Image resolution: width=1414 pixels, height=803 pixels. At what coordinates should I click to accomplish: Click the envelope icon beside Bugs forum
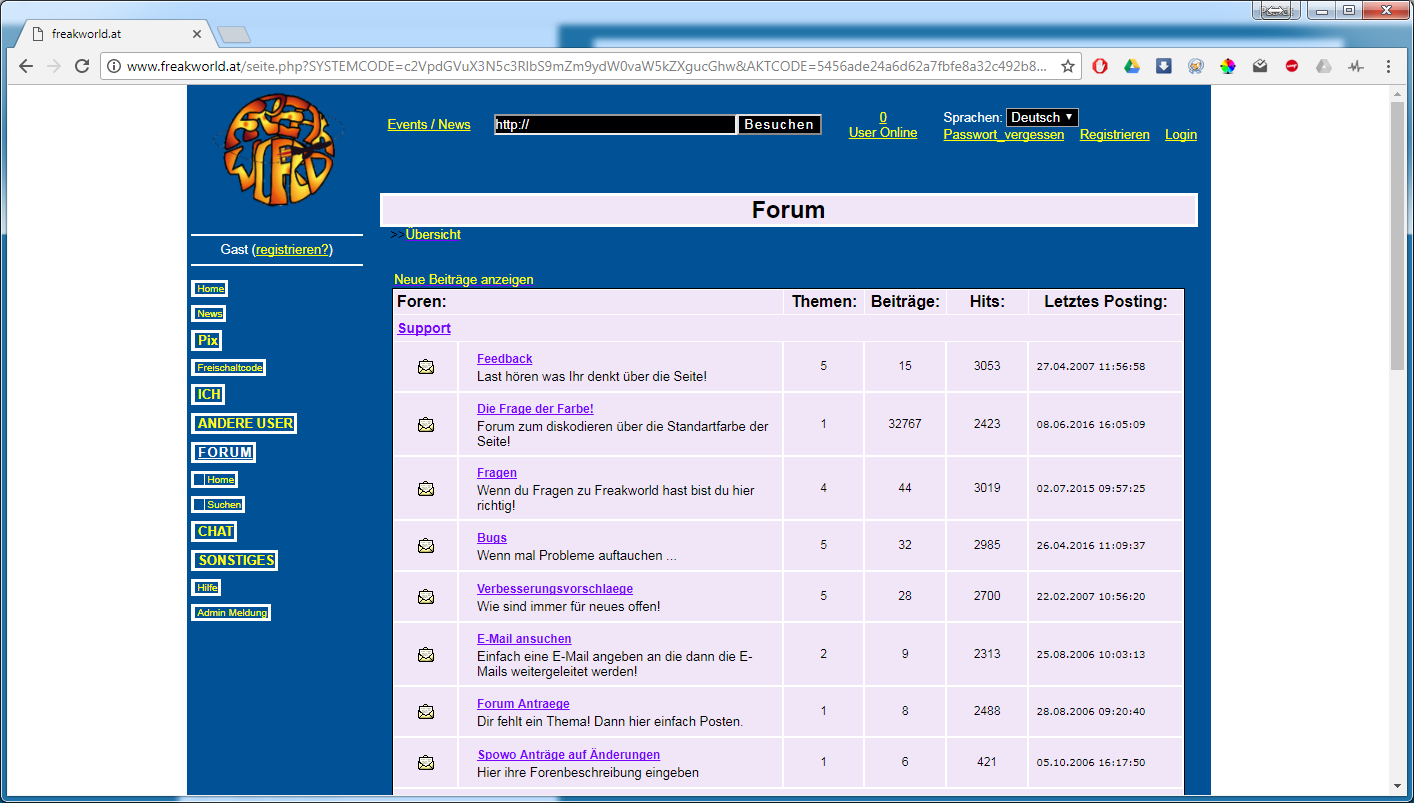tap(426, 546)
